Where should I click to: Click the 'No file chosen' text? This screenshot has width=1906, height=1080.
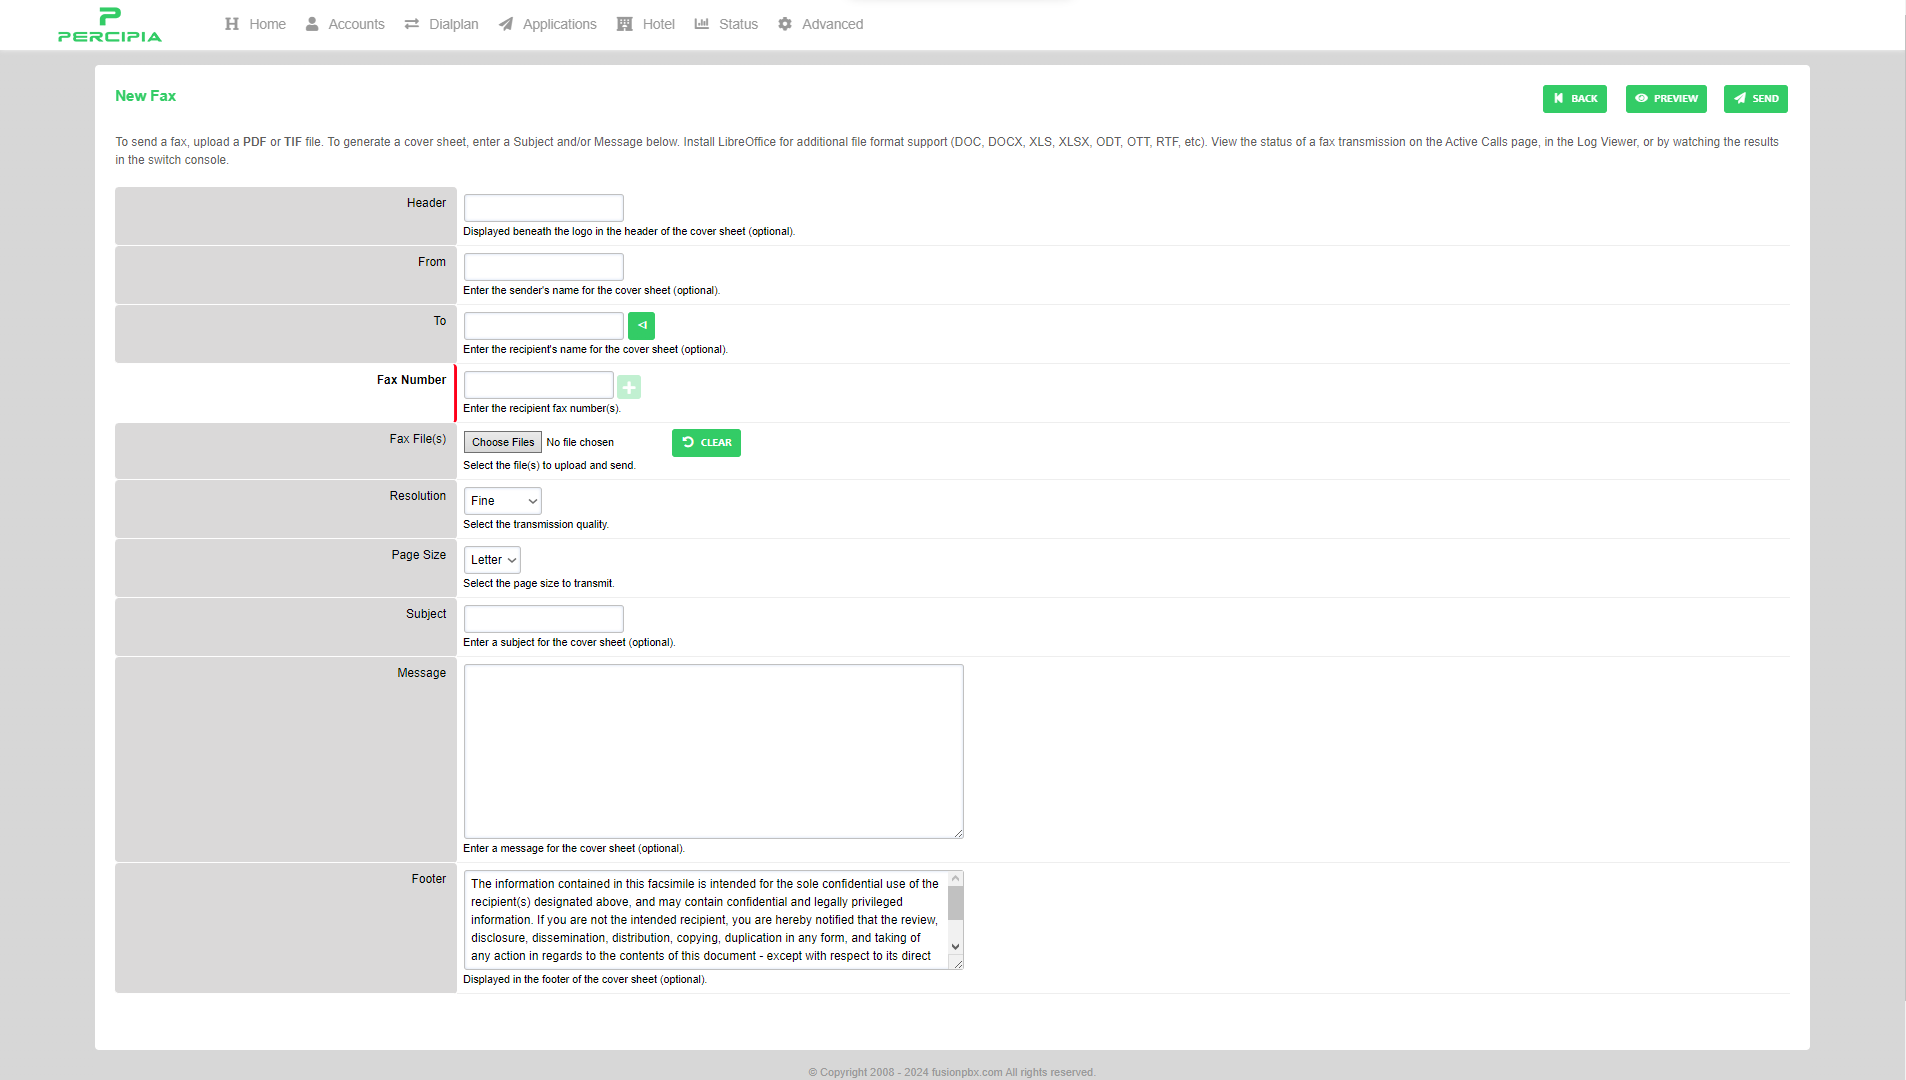point(580,442)
